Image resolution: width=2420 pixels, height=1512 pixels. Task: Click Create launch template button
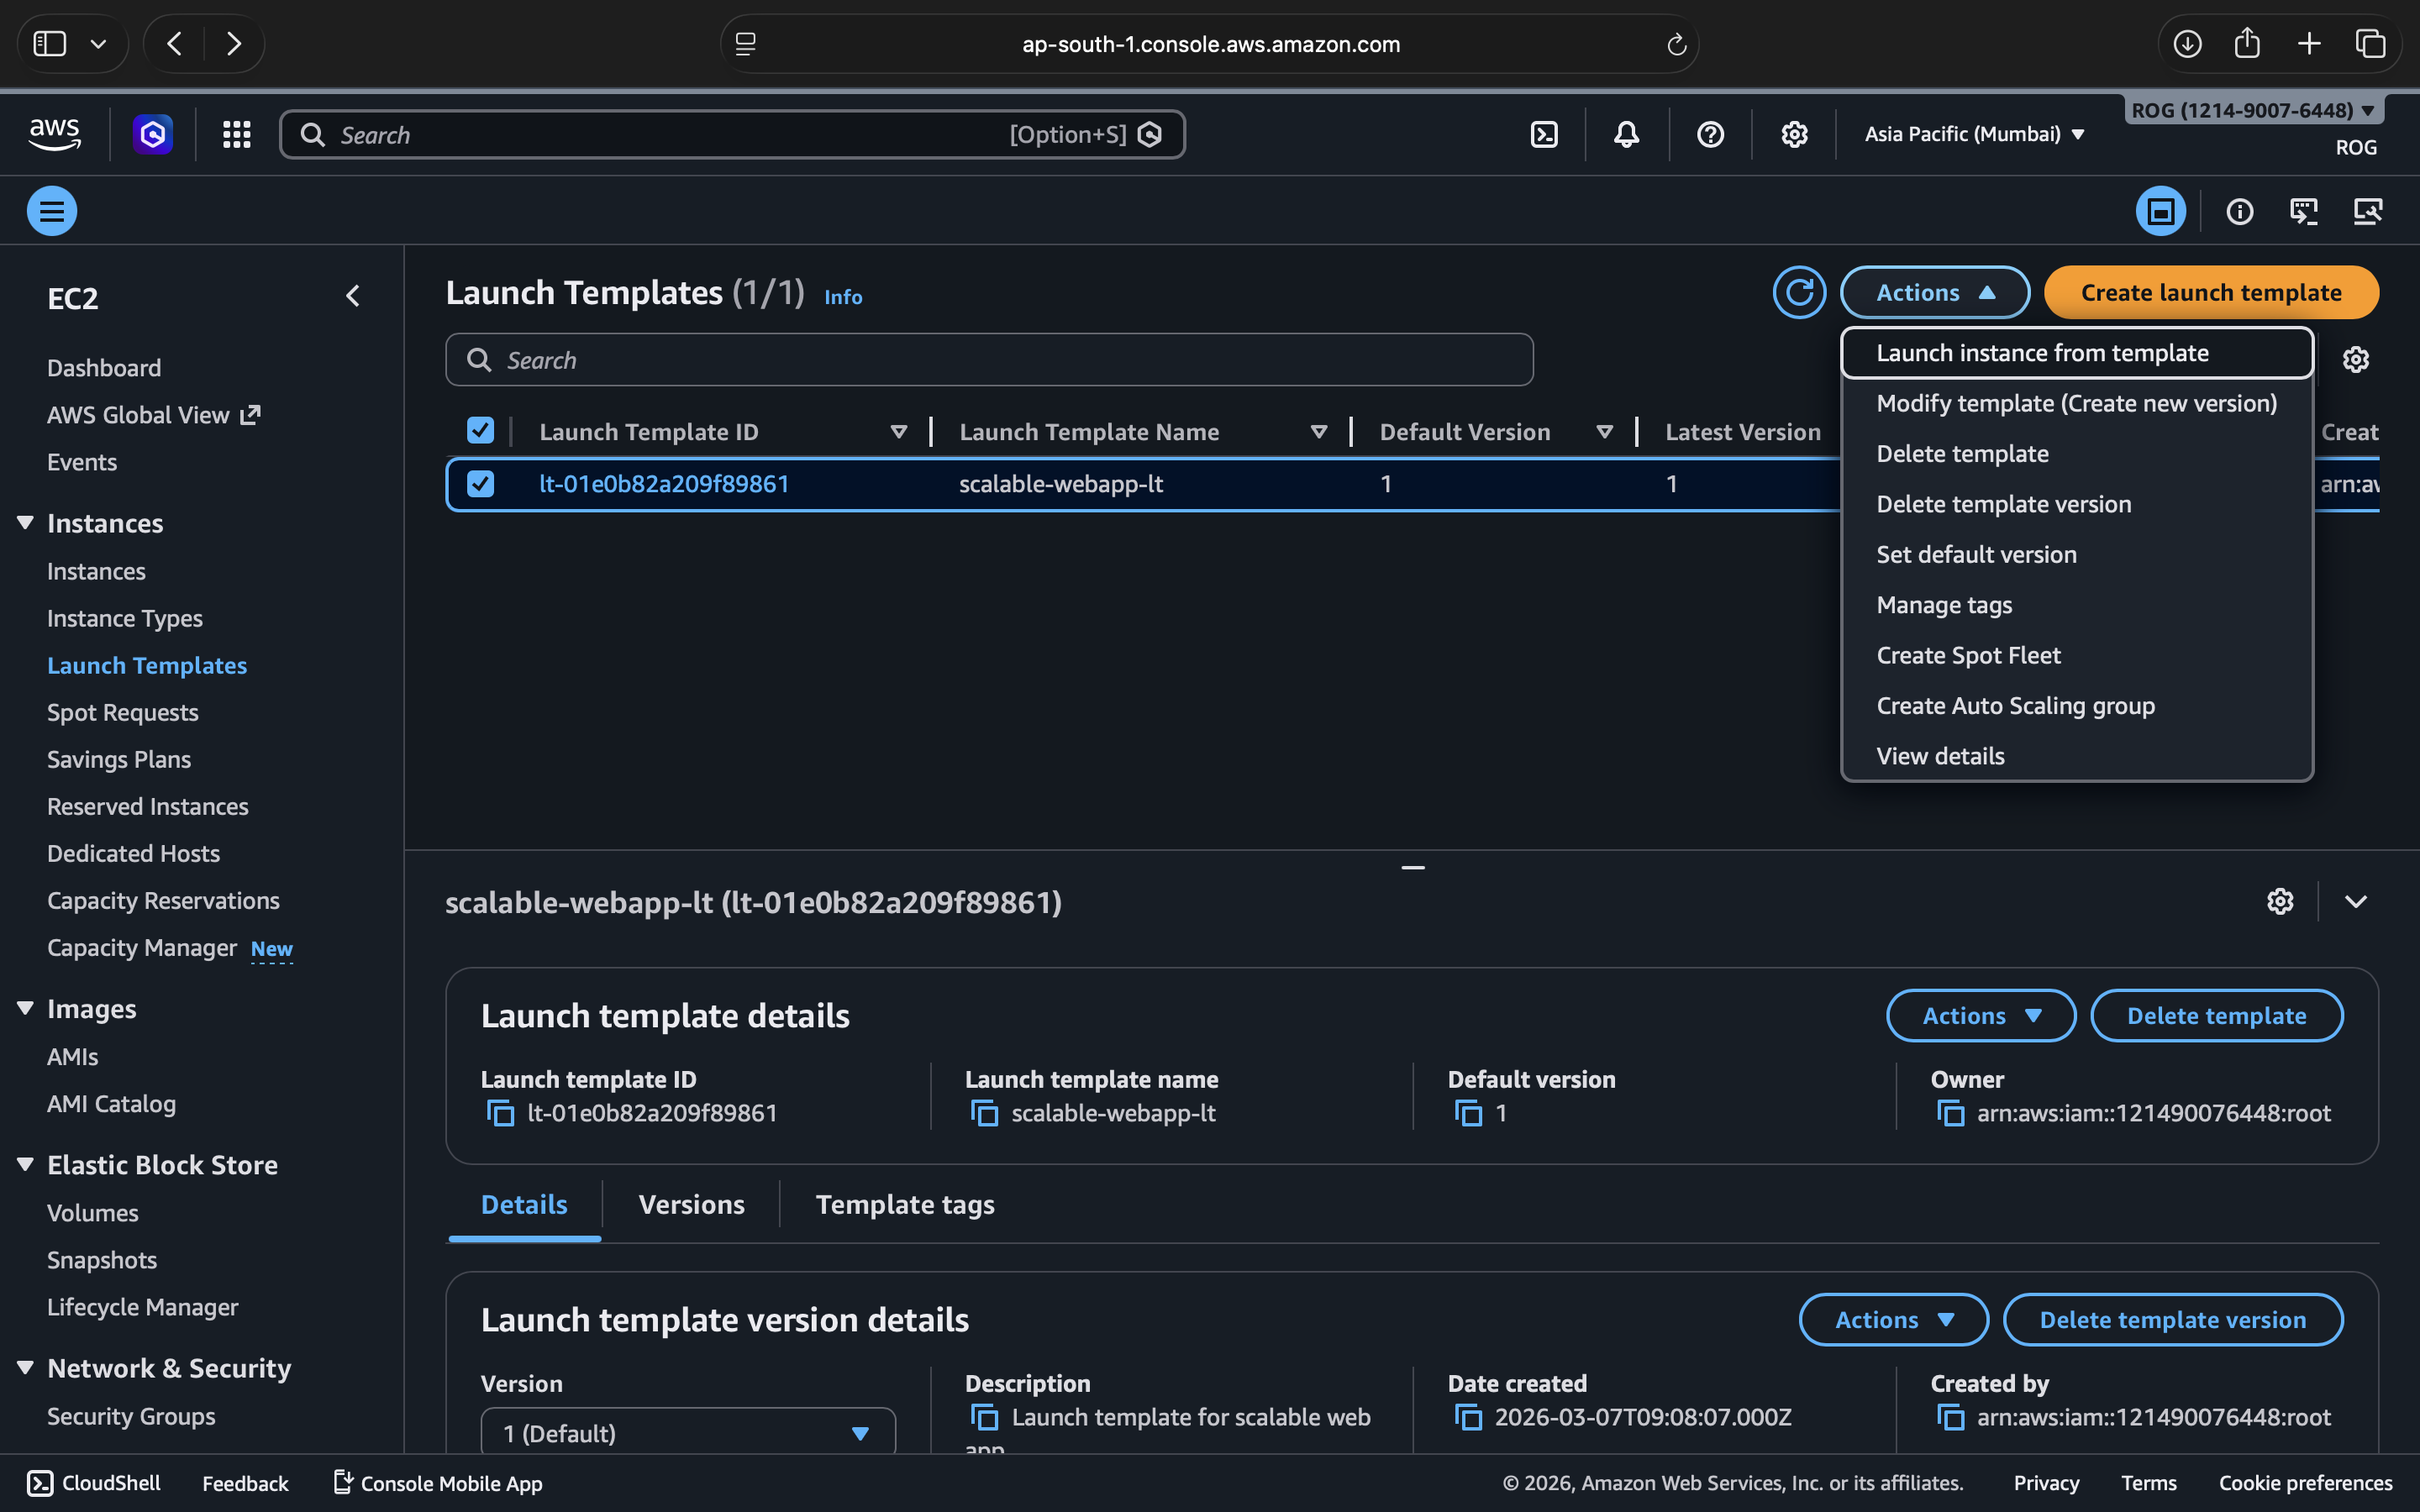point(2210,292)
